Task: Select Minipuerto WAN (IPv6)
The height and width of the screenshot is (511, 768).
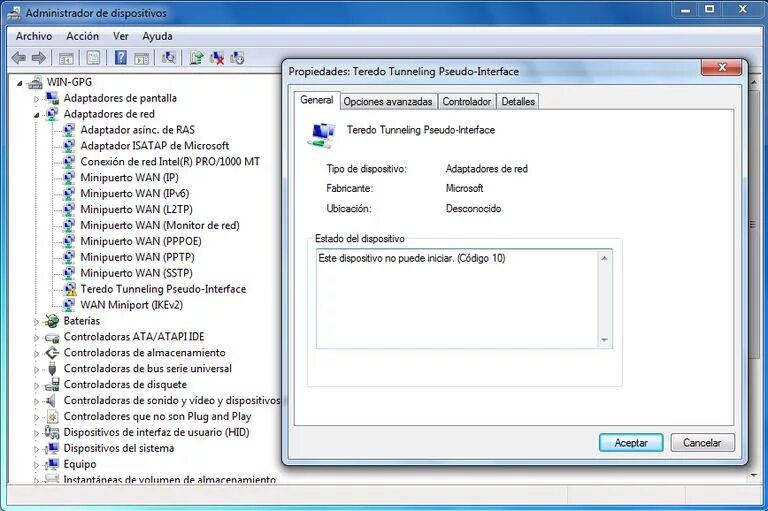Action: pyautogui.click(x=135, y=194)
